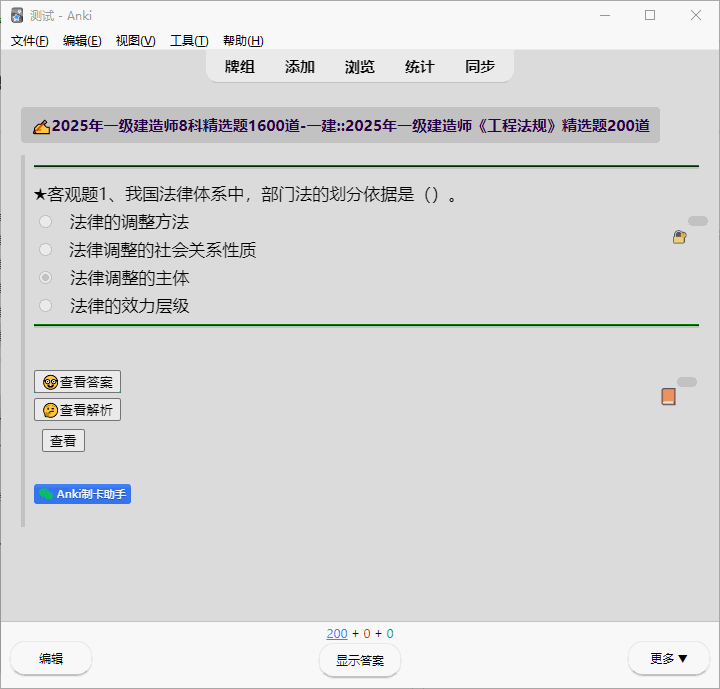720x689 pixels.
Task: Click the grey pill toggle above the book icon
Action: 687,382
